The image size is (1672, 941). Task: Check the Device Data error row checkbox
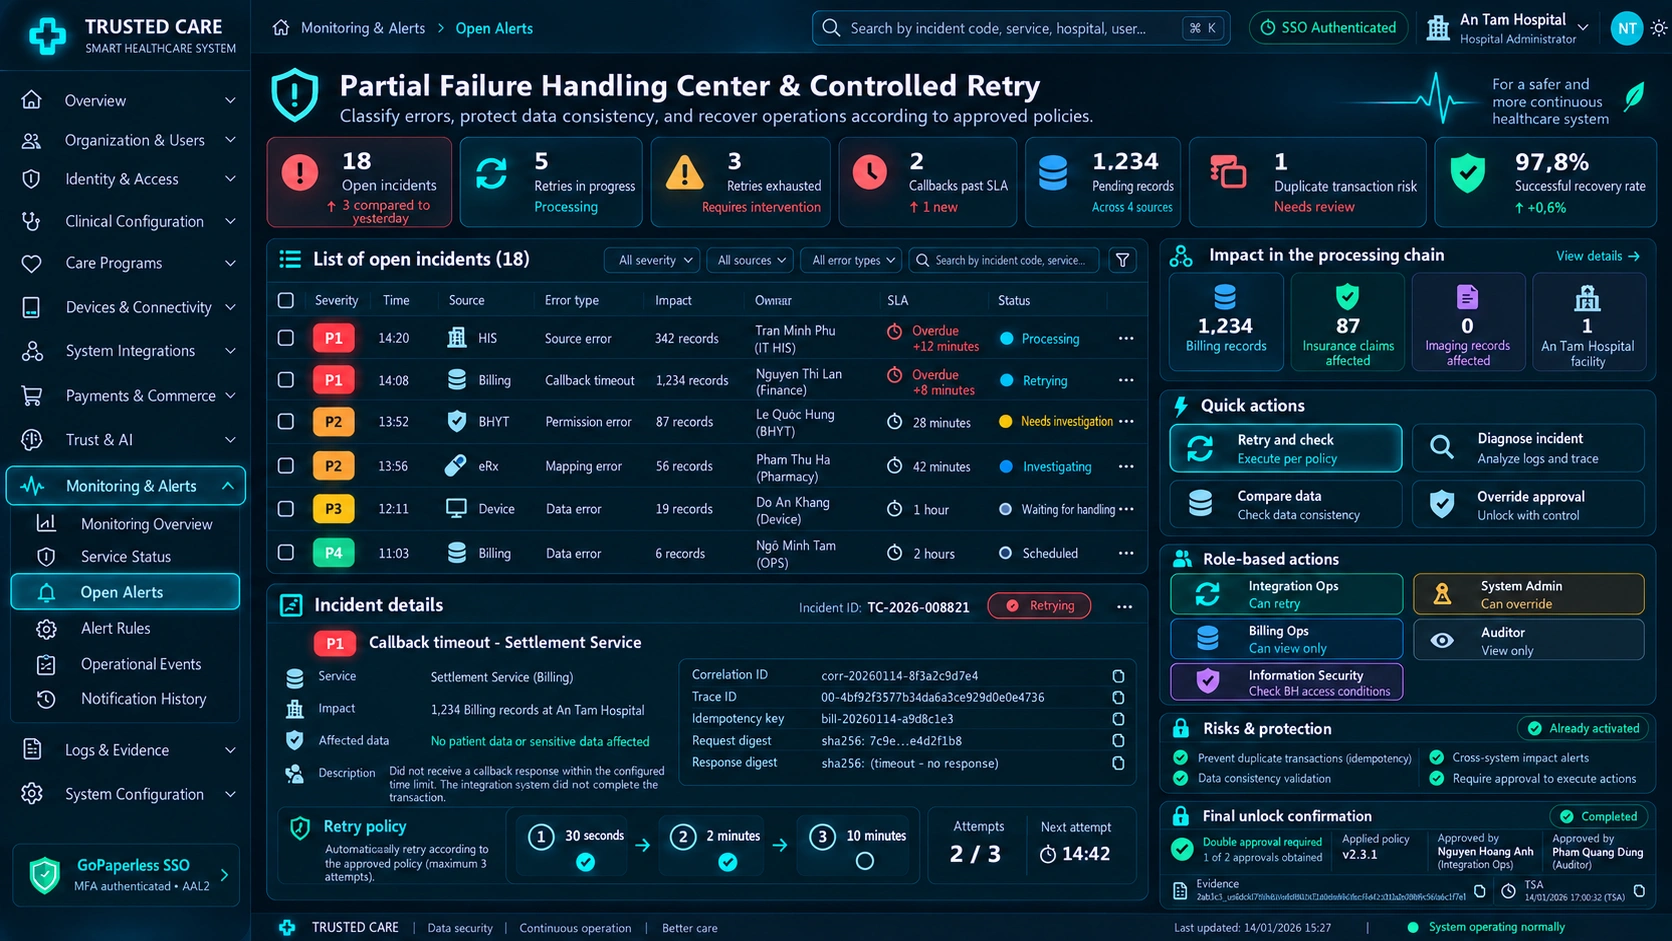(286, 509)
